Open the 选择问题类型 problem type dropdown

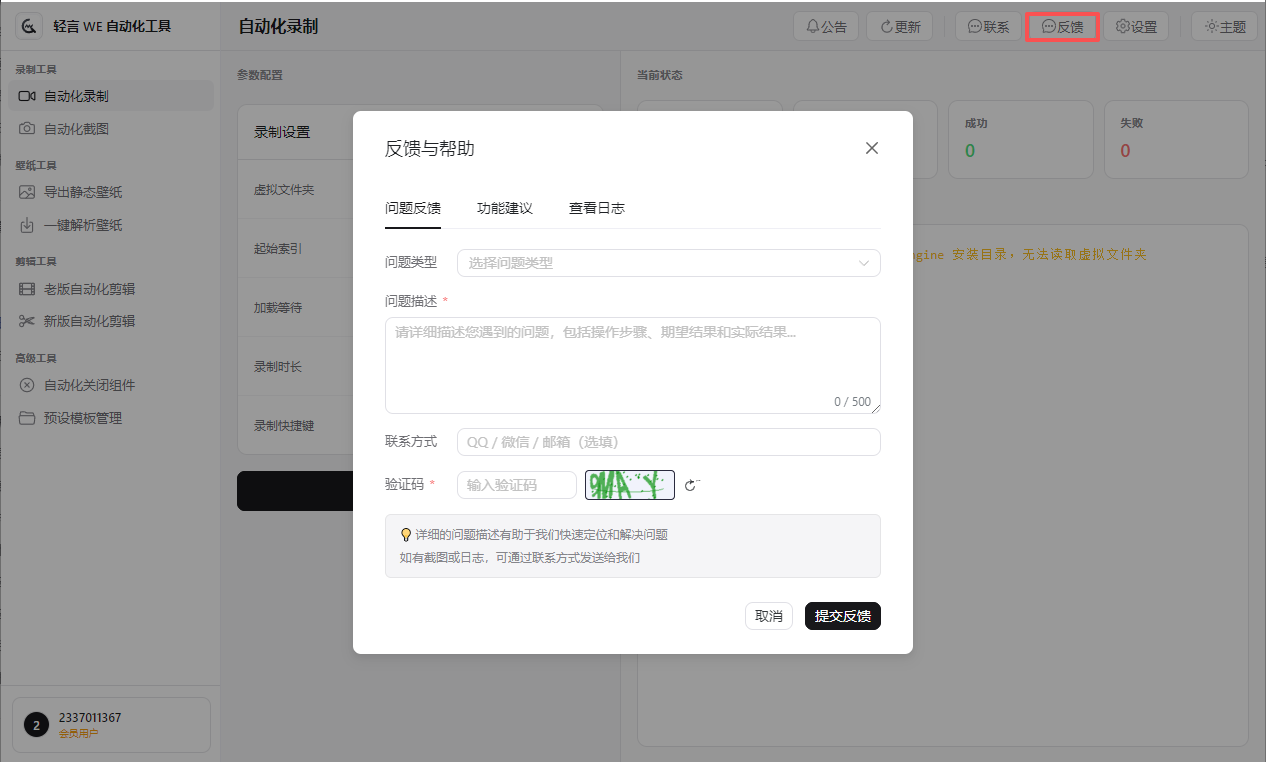point(667,262)
